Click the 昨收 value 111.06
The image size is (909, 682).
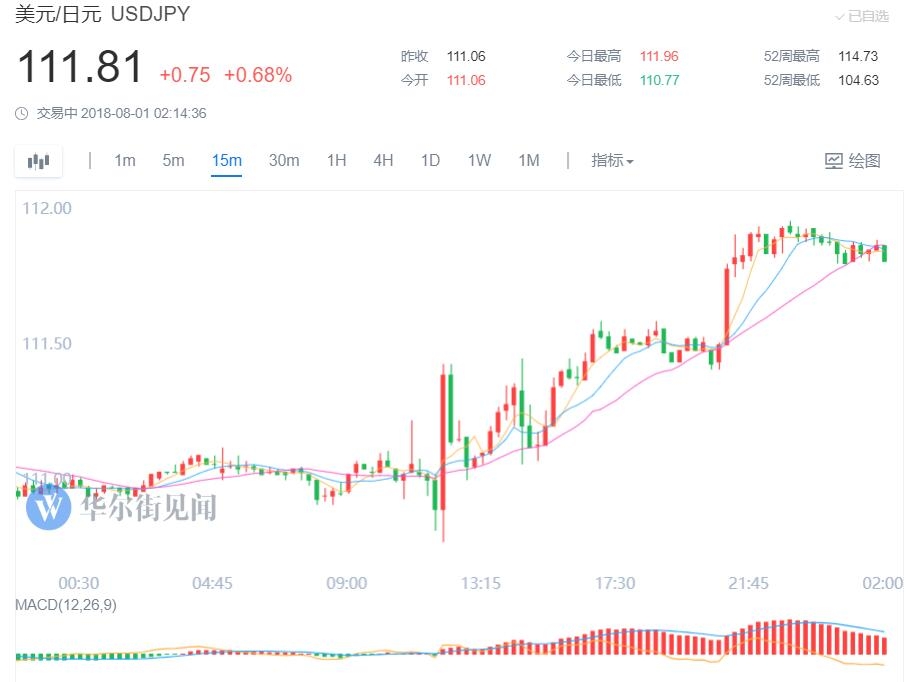pyautogui.click(x=466, y=56)
